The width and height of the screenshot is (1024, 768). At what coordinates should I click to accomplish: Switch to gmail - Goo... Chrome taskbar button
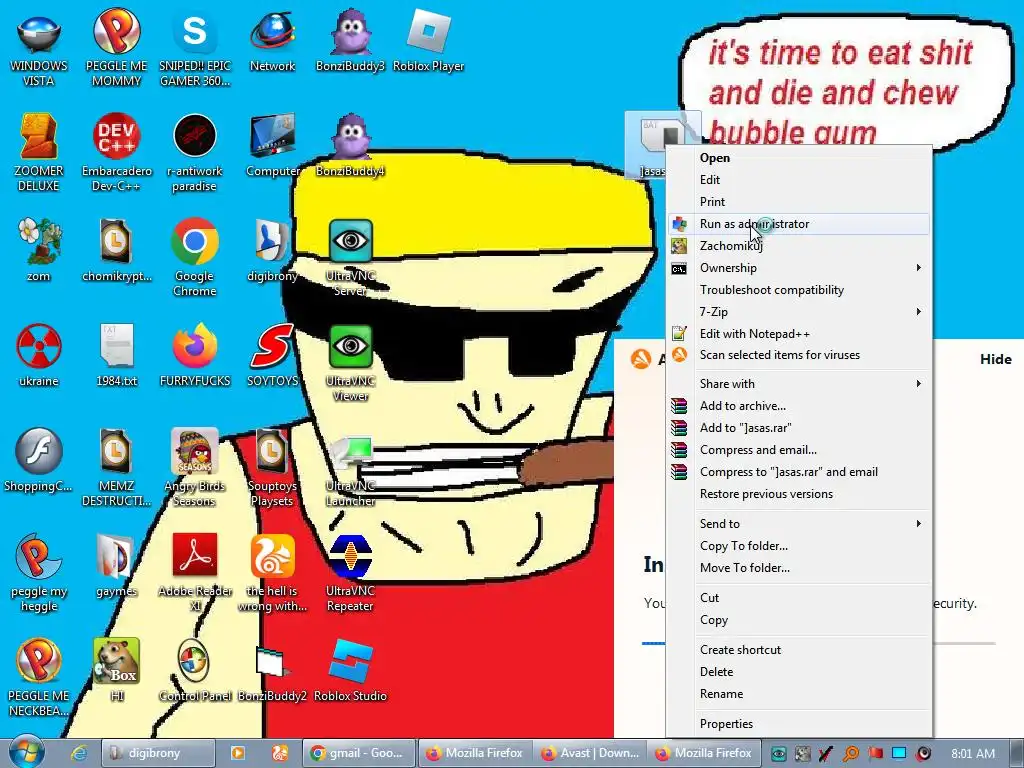[x=359, y=753]
